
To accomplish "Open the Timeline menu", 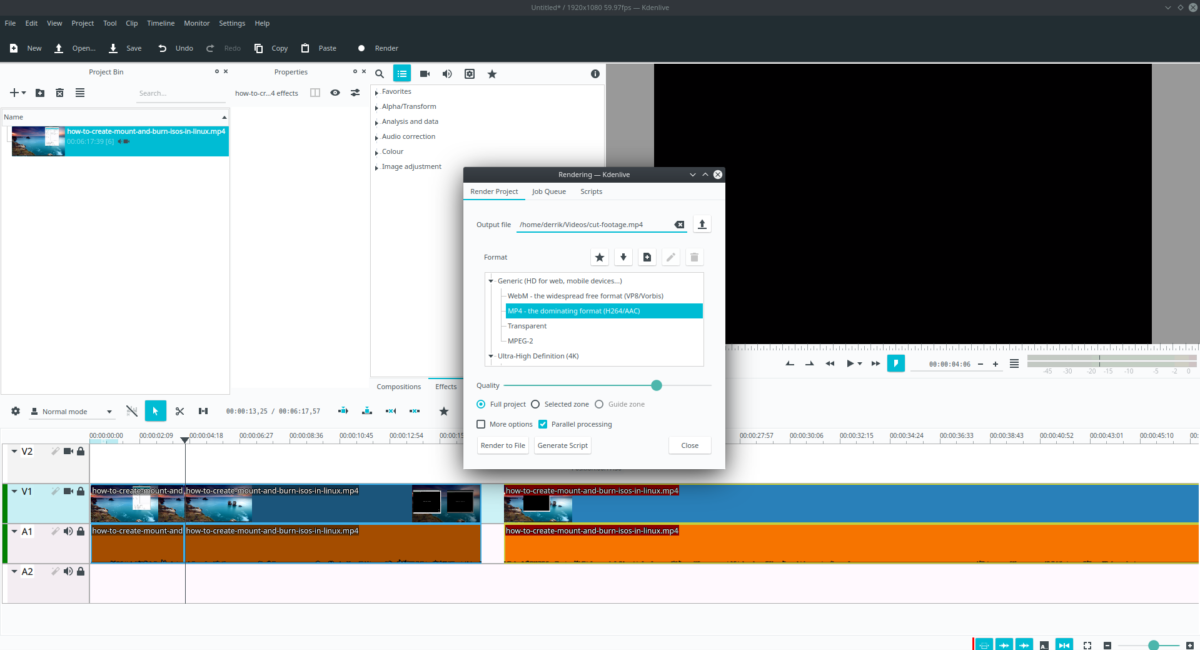I will click(161, 23).
